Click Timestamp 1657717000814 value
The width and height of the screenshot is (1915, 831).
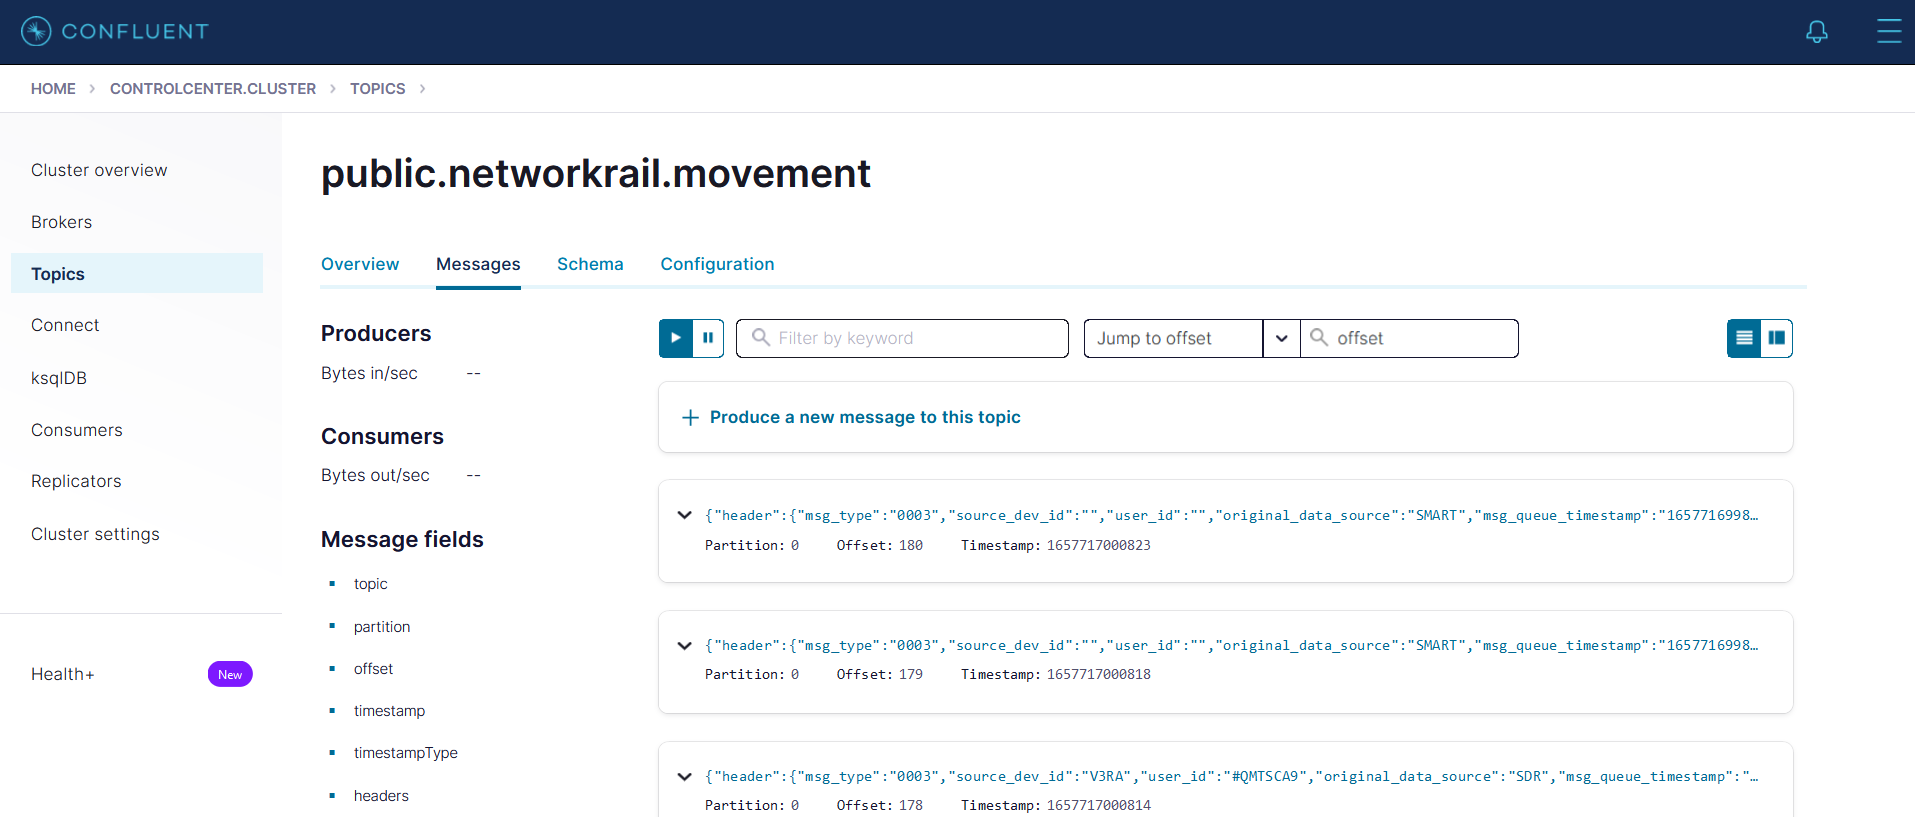coord(1098,805)
